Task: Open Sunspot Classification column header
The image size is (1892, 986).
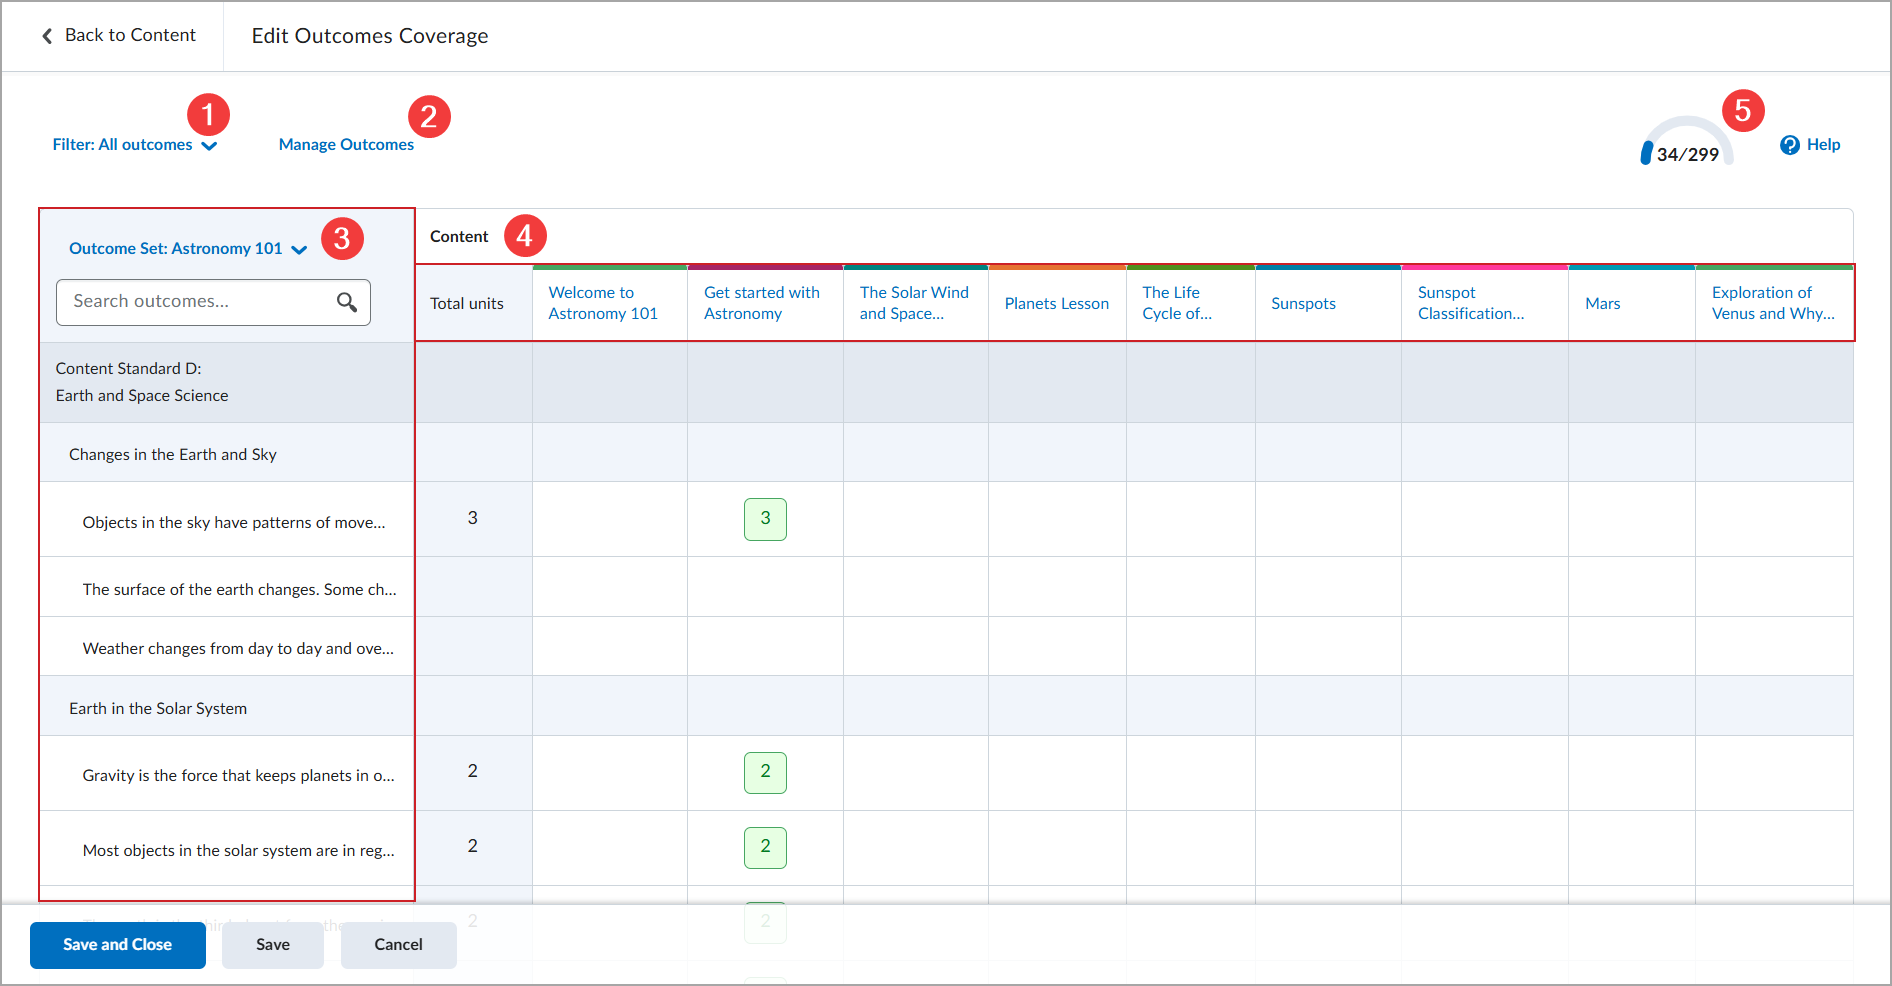Action: pyautogui.click(x=1471, y=303)
